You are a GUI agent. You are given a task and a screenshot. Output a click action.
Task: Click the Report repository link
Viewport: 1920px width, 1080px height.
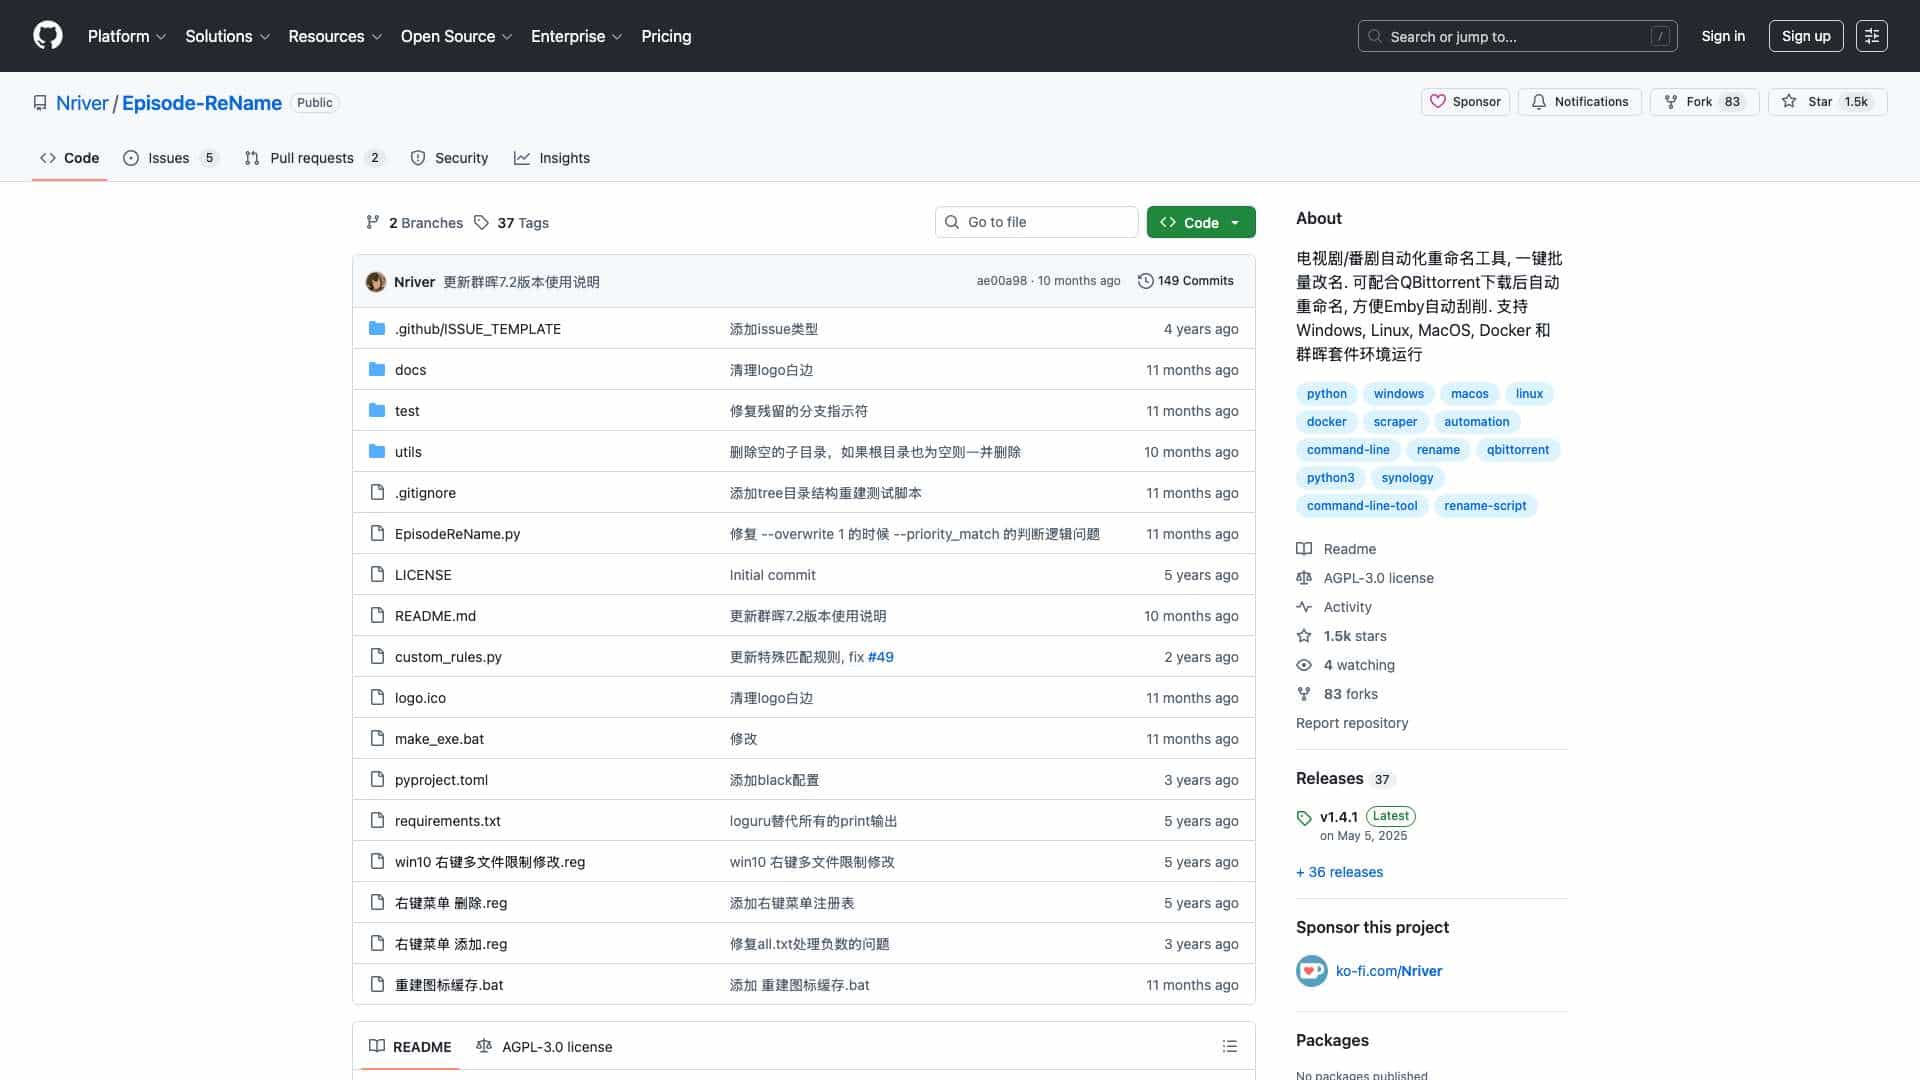1351,723
